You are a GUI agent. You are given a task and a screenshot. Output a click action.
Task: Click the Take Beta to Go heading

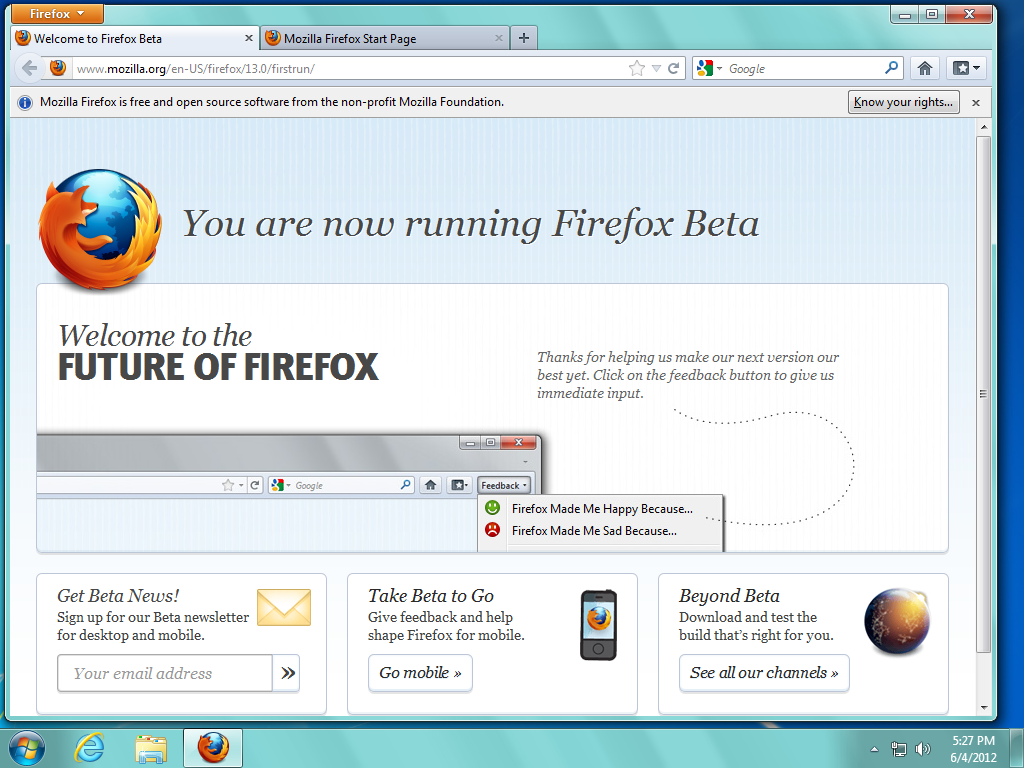click(x=431, y=596)
